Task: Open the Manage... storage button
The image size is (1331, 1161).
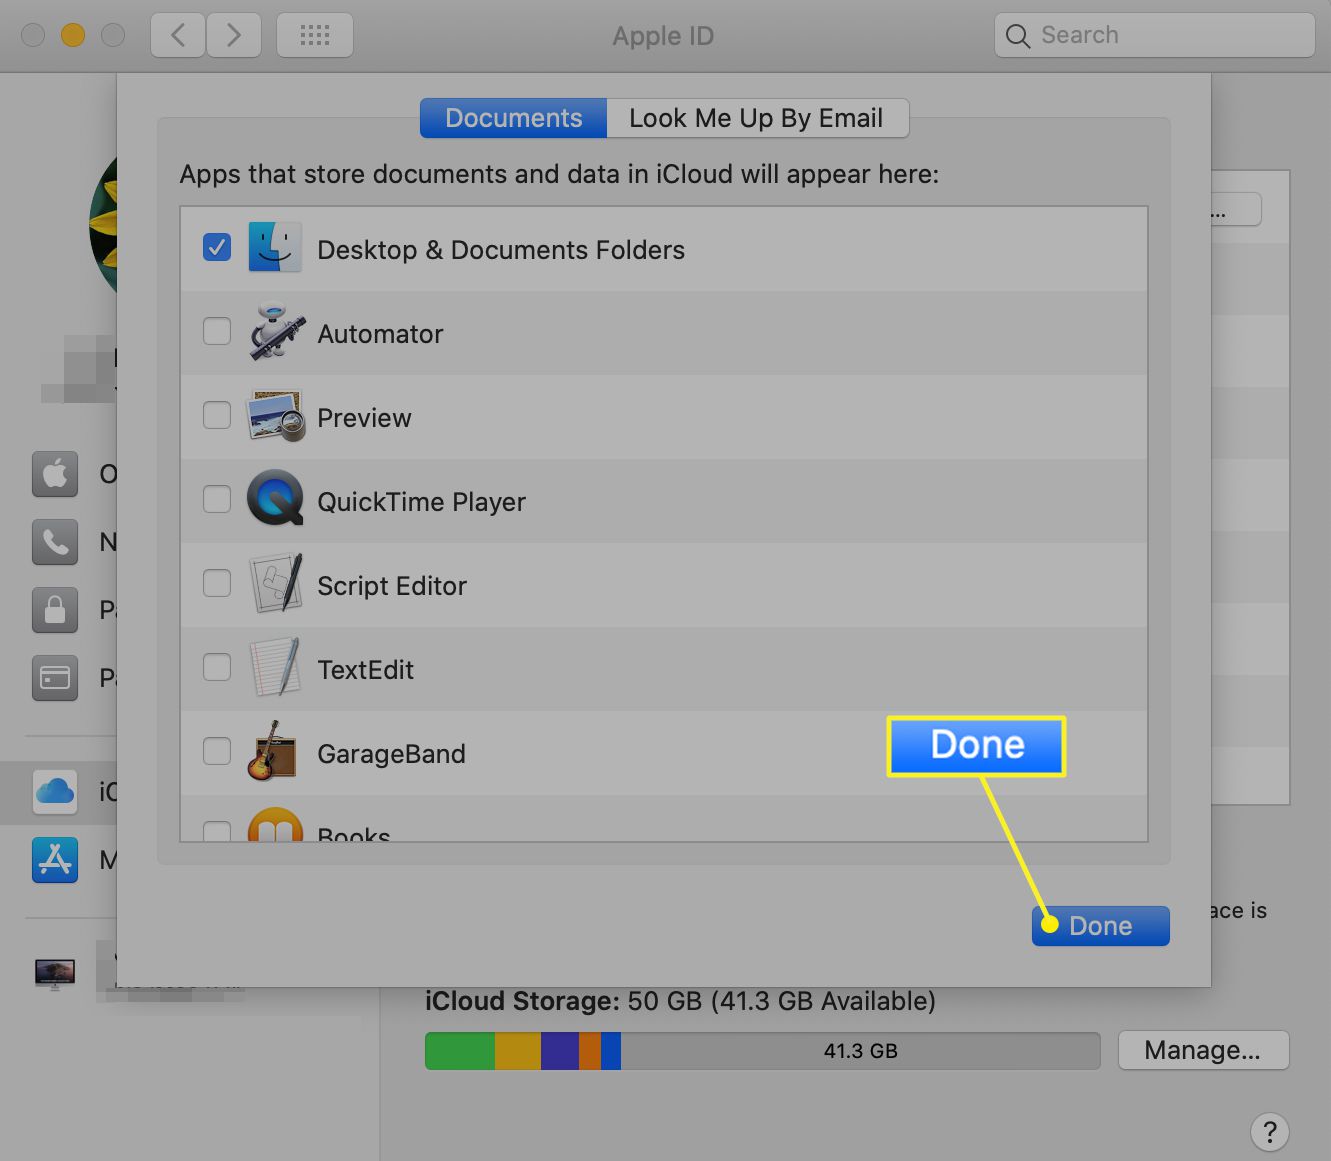Action: [x=1203, y=1050]
